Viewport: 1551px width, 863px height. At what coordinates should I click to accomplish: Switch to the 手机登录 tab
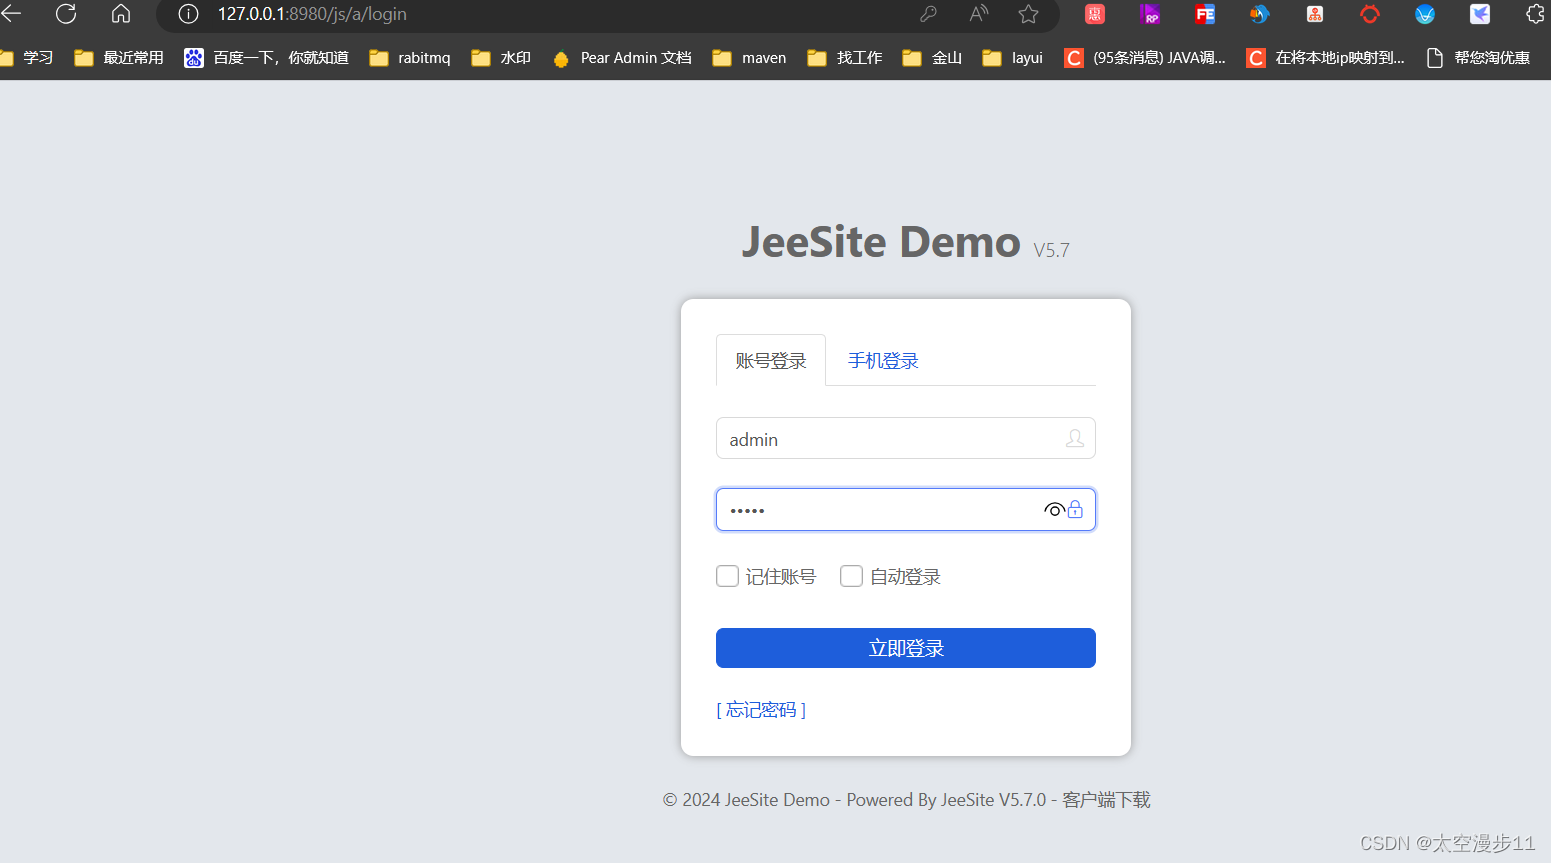click(883, 361)
